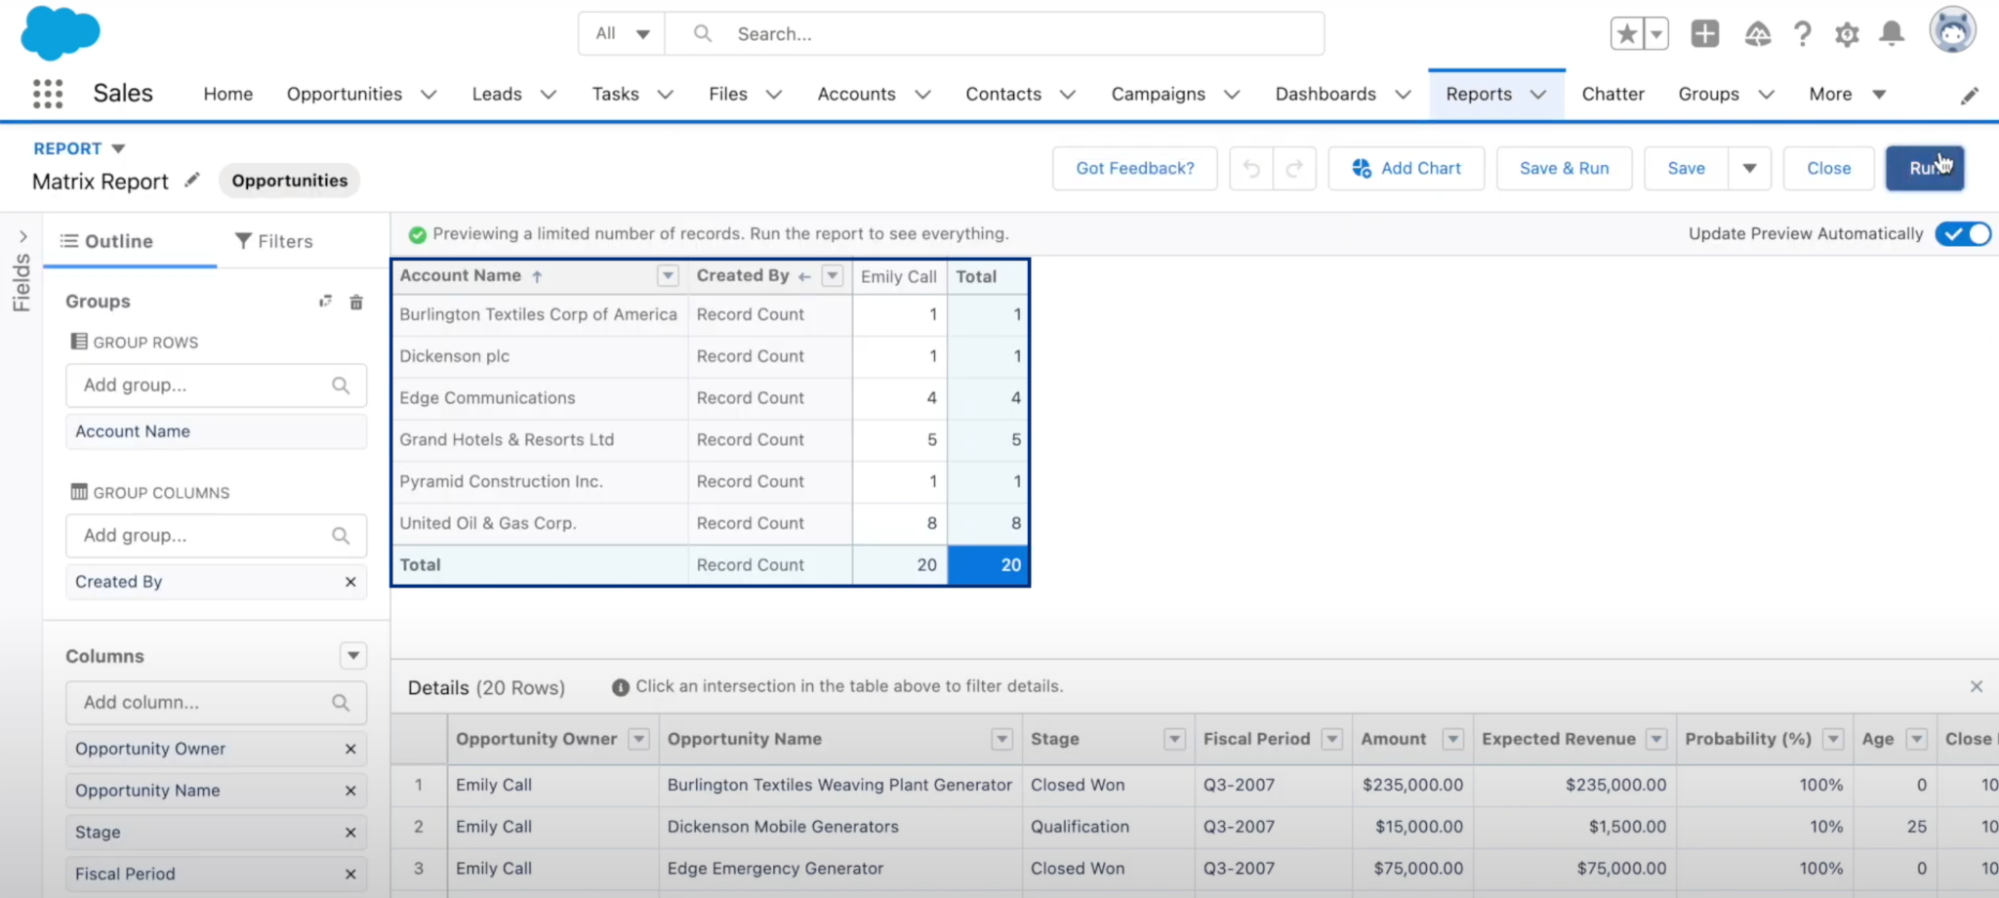The image size is (1999, 898).
Task: Remove Created By column group
Action: pyautogui.click(x=350, y=582)
